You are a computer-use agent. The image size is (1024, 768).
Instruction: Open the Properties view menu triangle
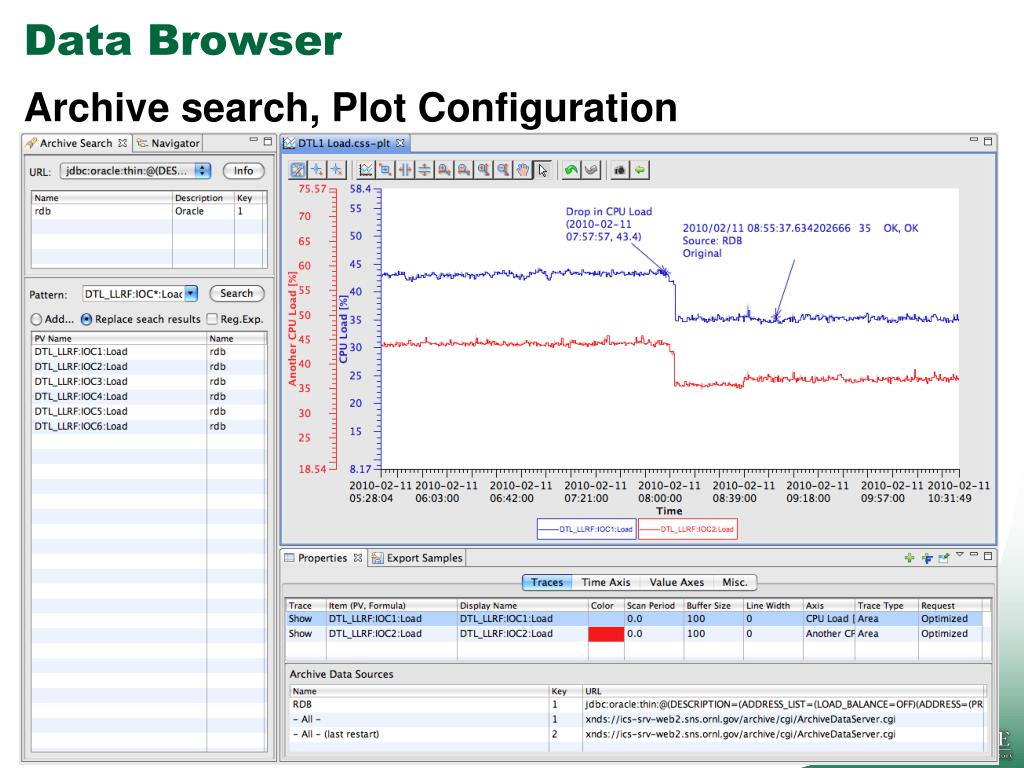point(959,554)
